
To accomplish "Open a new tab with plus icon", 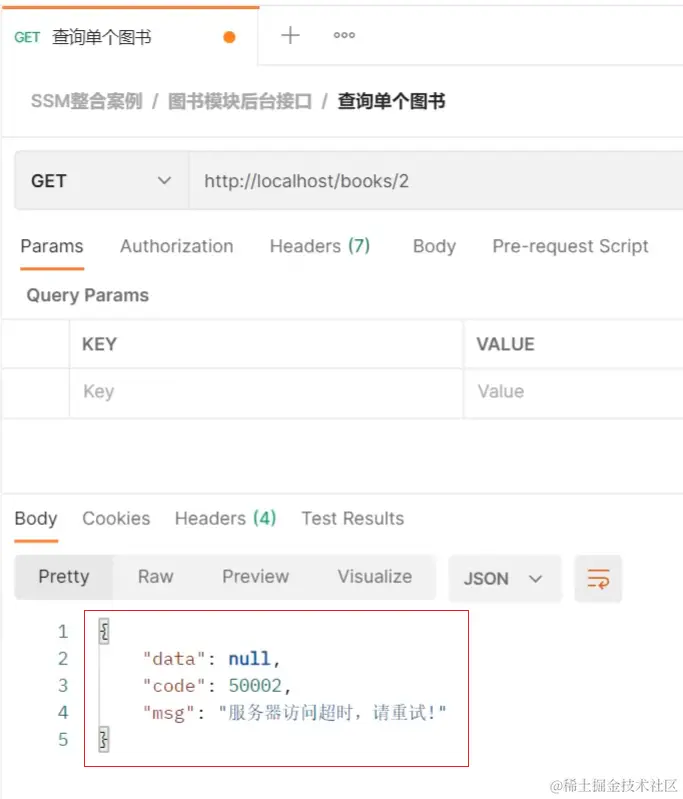I will 290,35.
